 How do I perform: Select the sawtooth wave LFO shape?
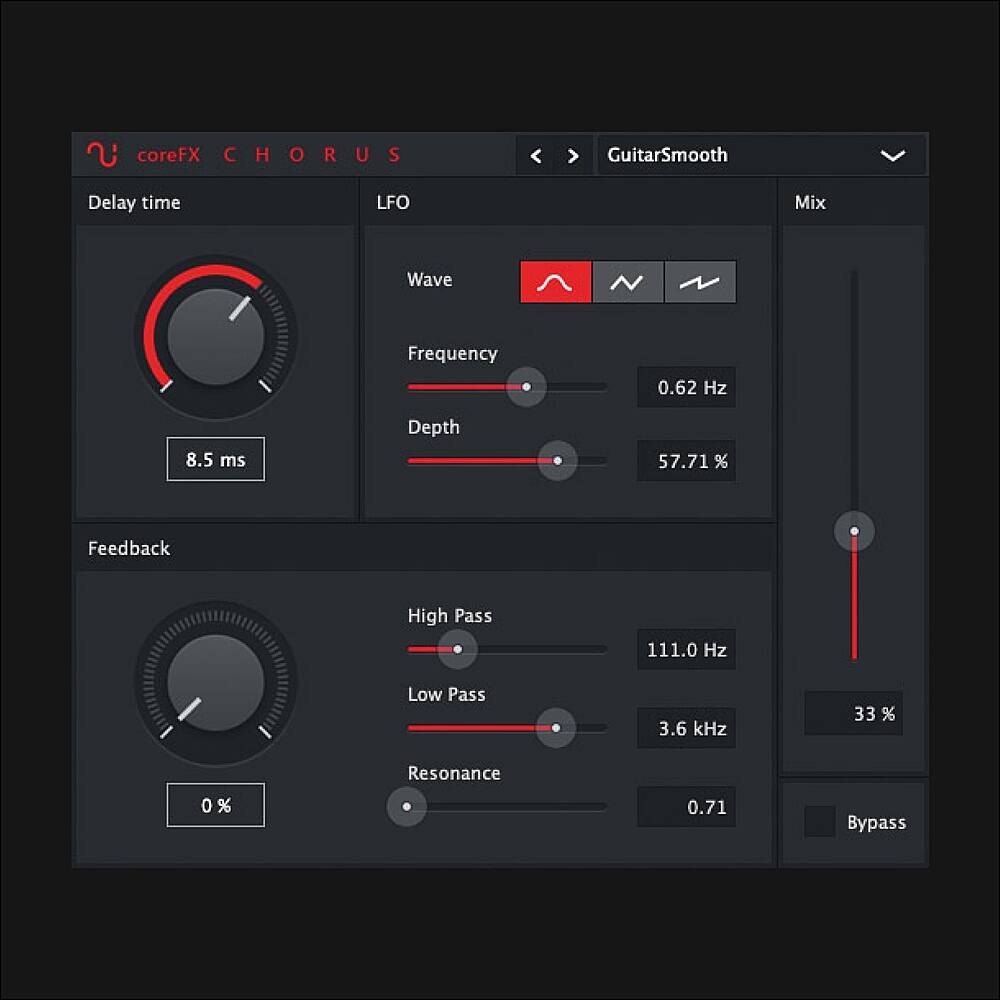point(700,282)
